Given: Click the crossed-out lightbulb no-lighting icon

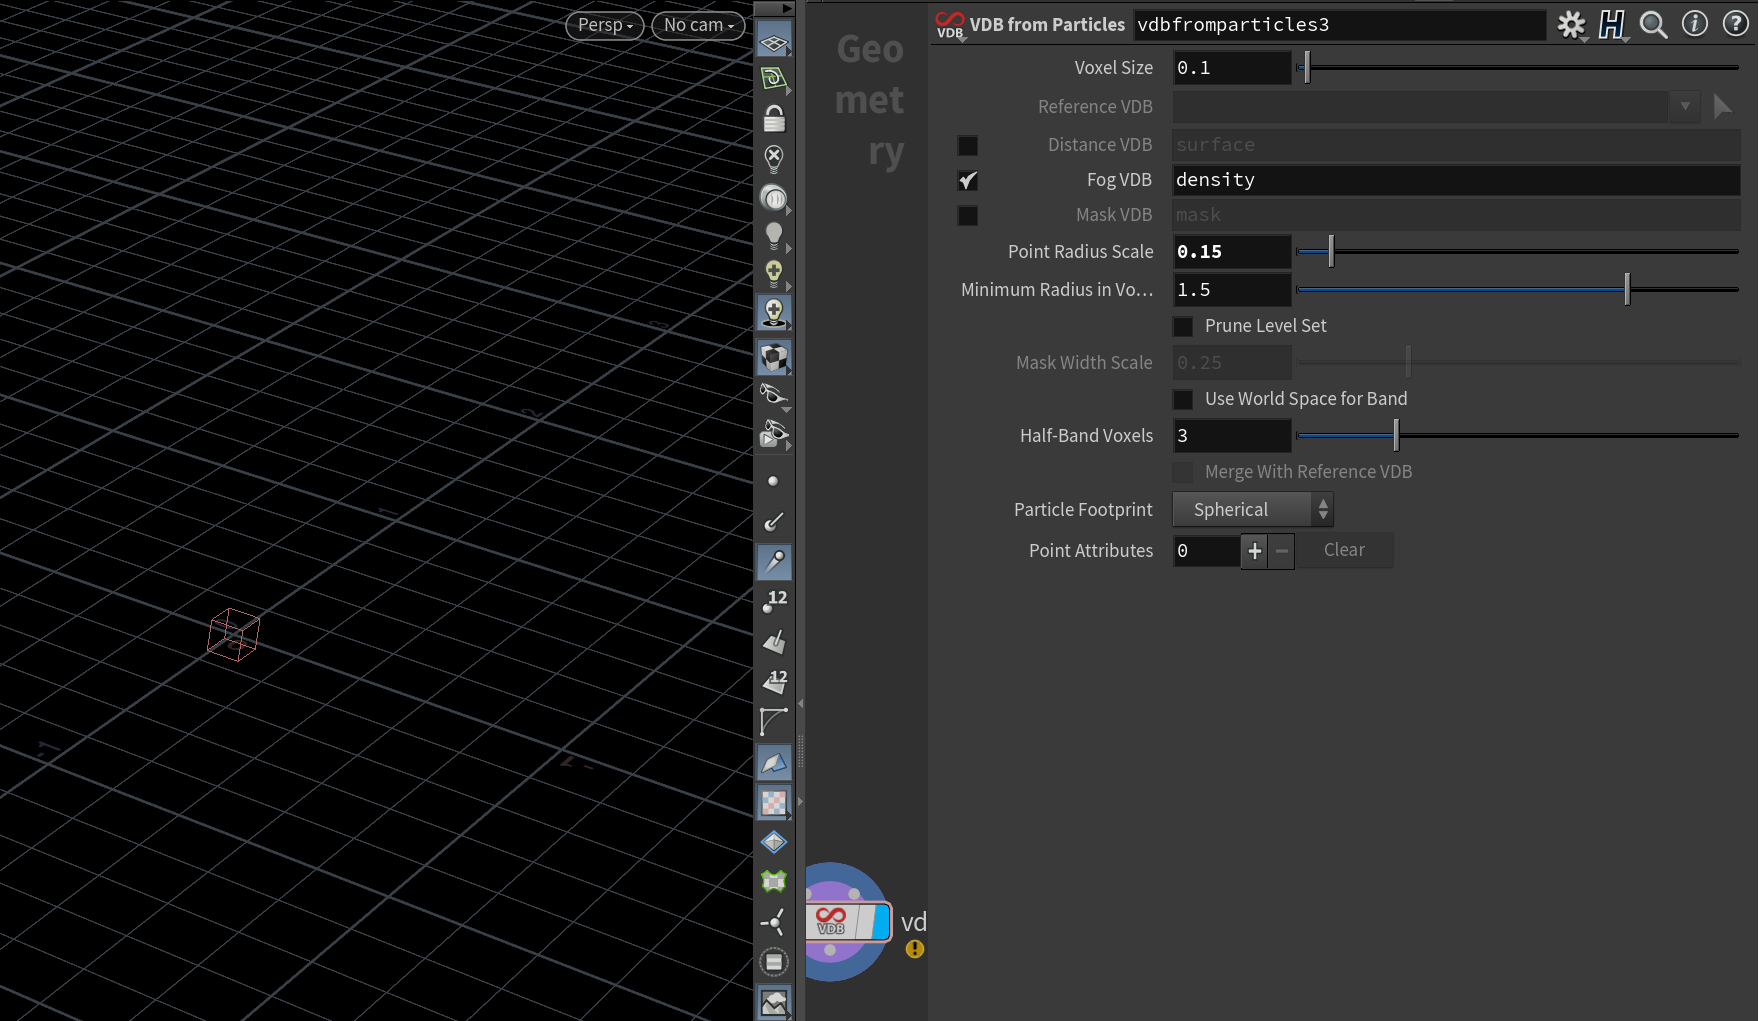Looking at the screenshot, I should tap(774, 158).
